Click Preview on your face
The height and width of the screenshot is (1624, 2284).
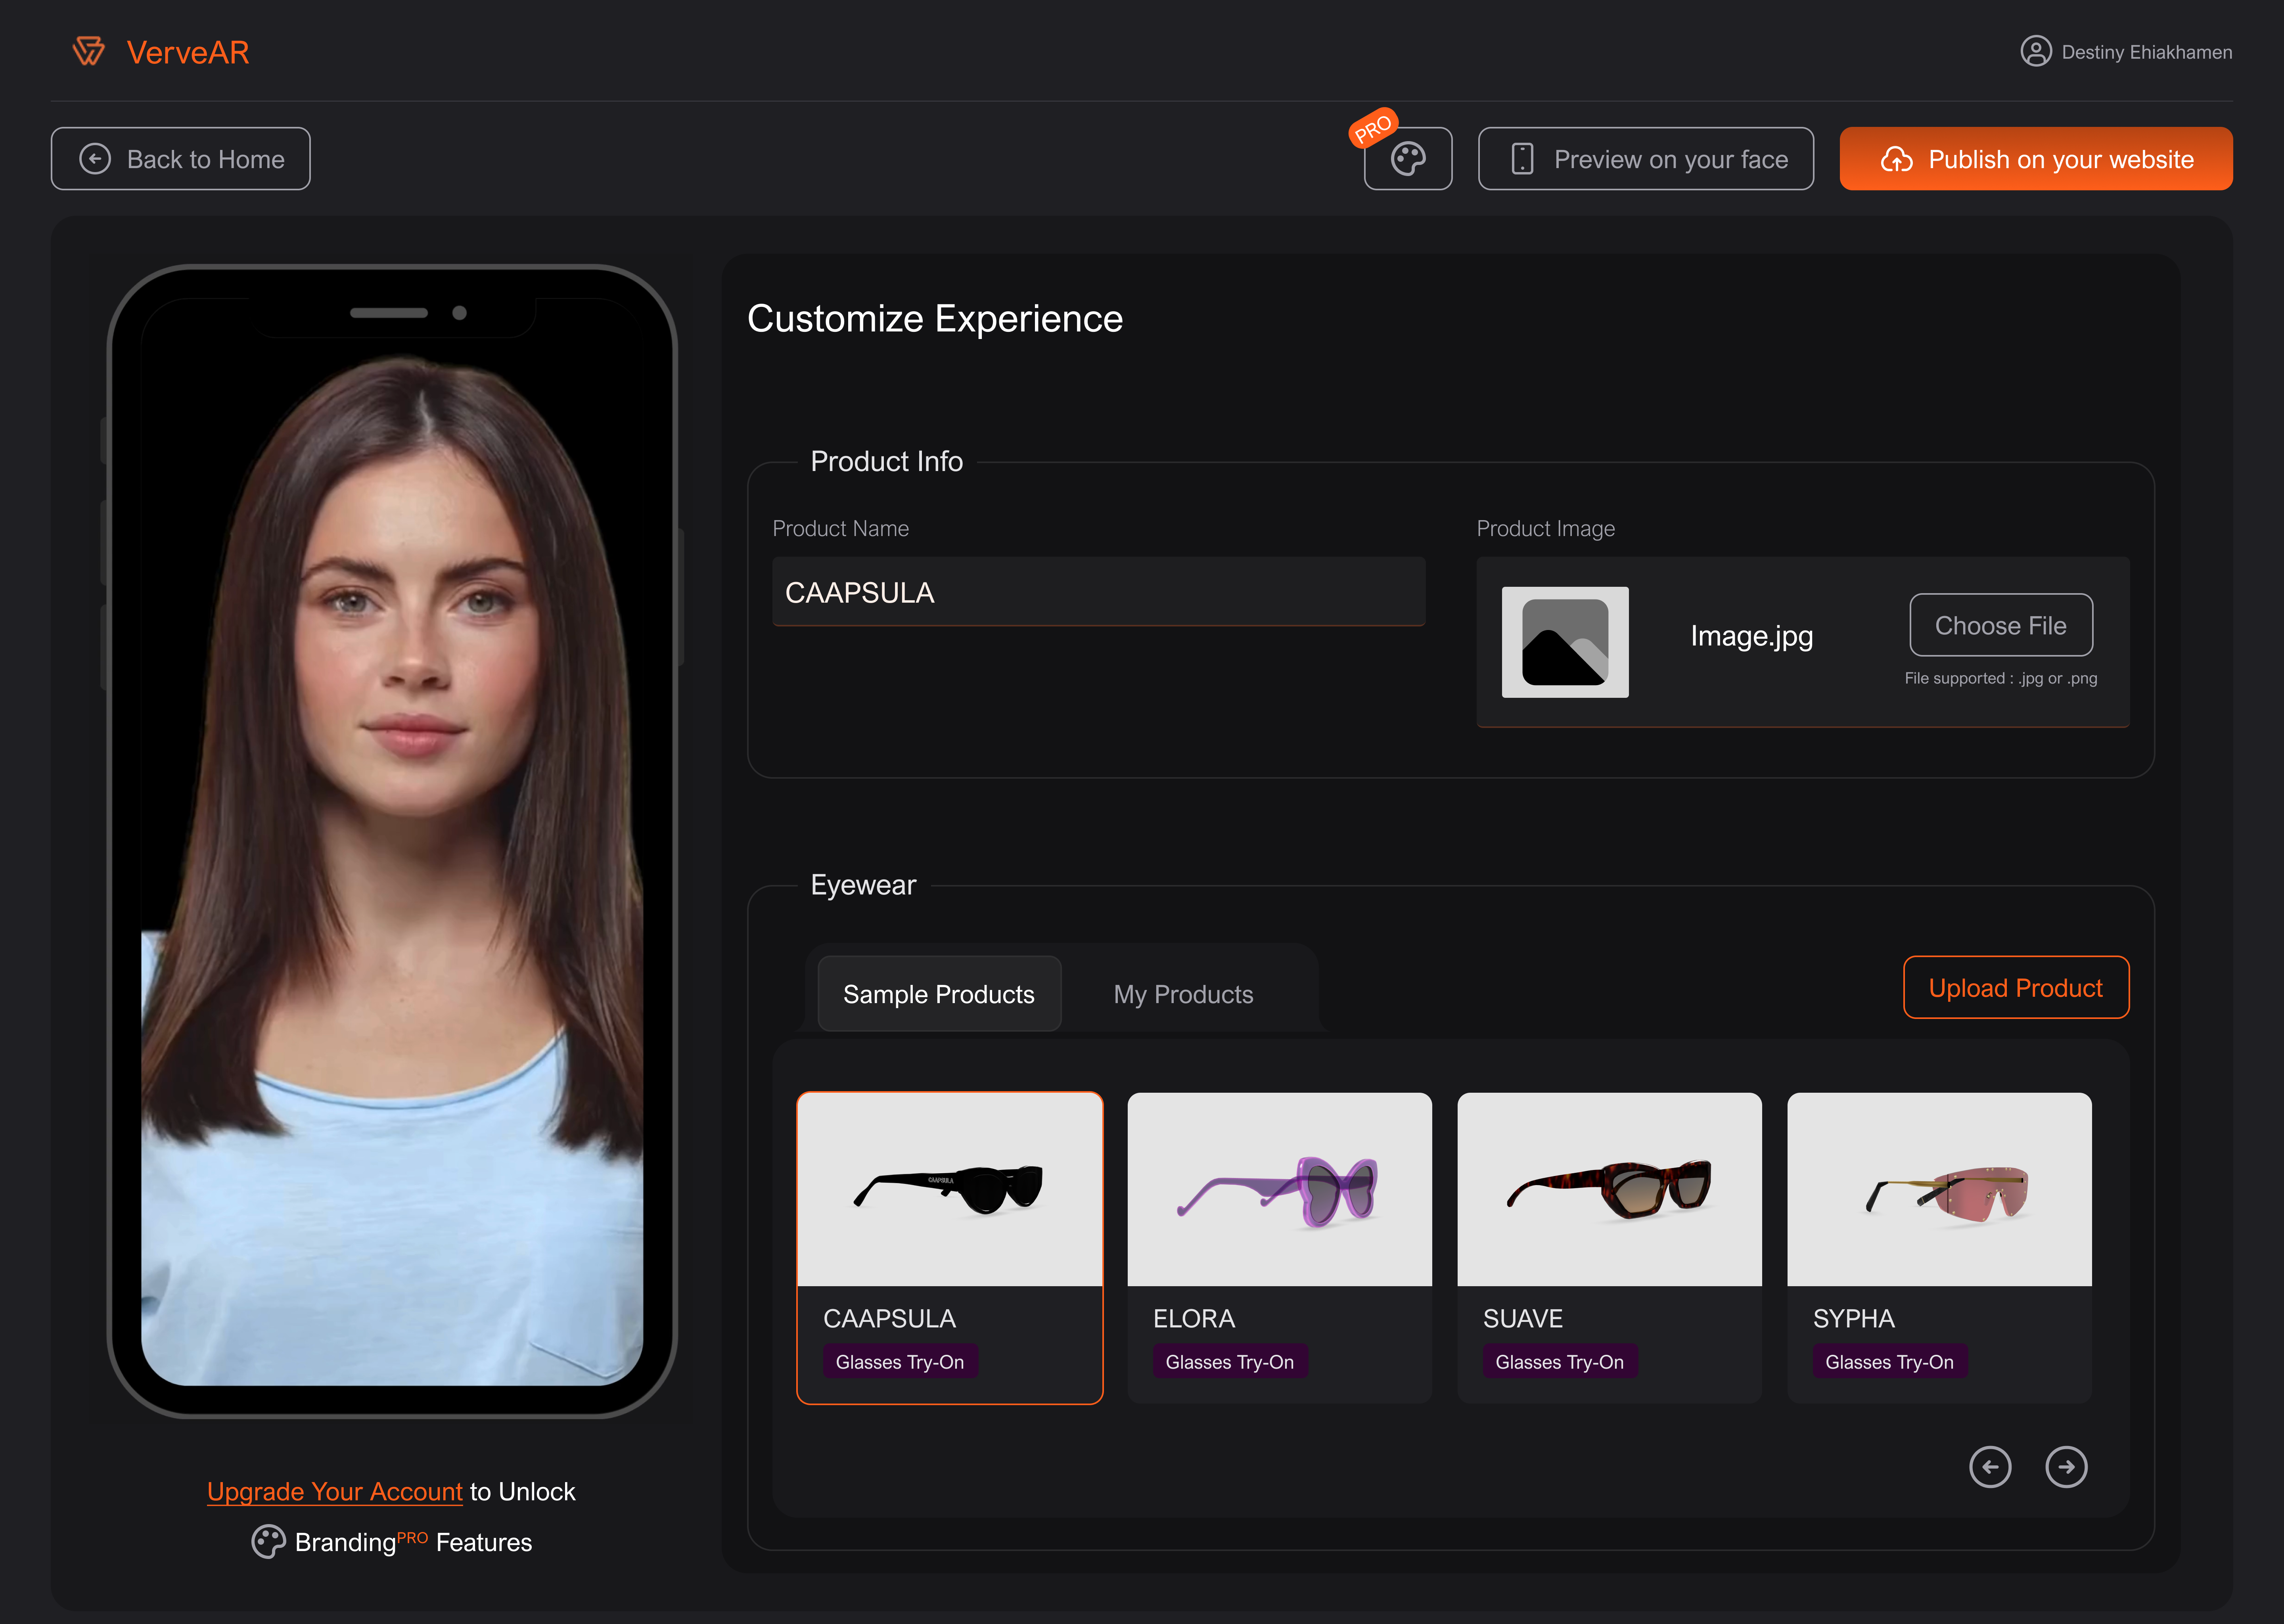click(1646, 159)
